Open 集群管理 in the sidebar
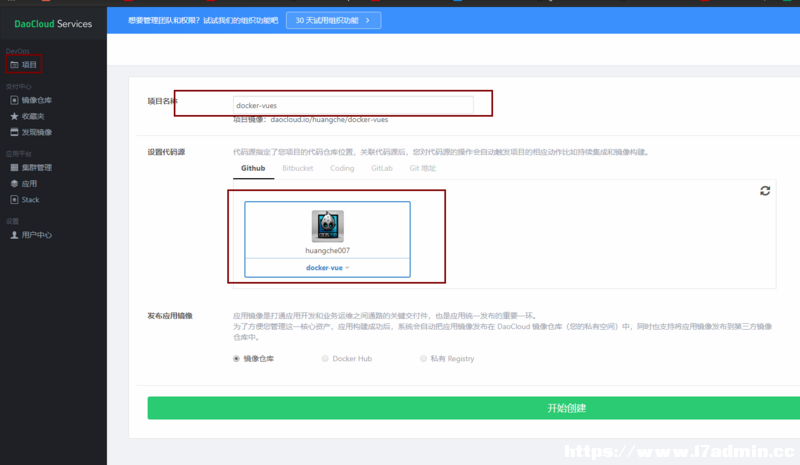Image resolution: width=800 pixels, height=465 pixels. [37, 167]
